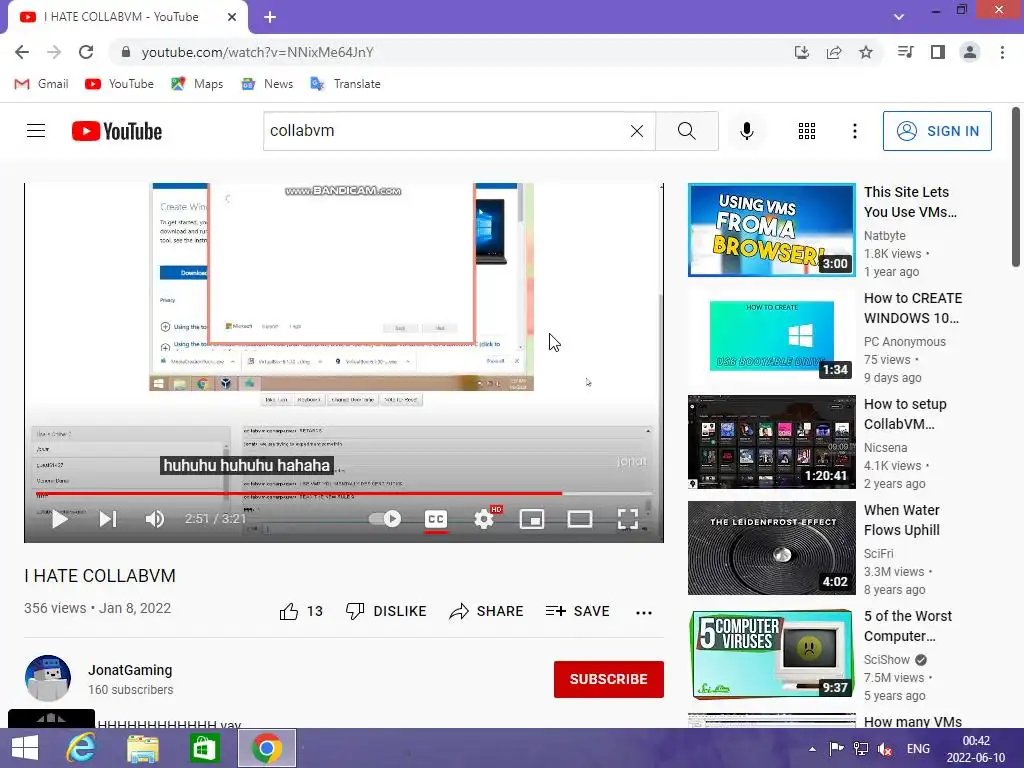Open the media controls icon in Chrome toolbar

905,52
